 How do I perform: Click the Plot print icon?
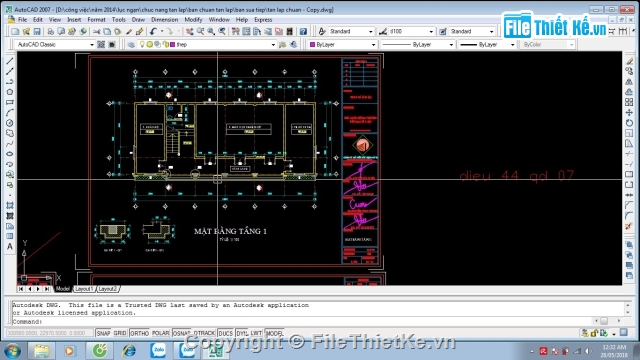(x=50, y=31)
